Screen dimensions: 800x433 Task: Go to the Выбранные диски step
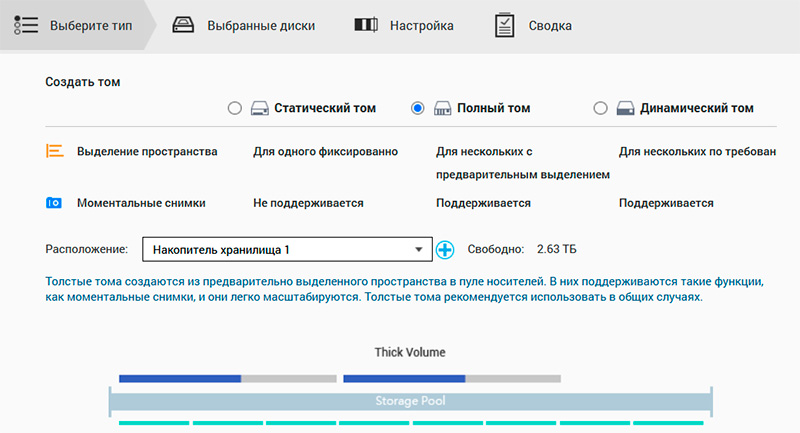click(260, 25)
